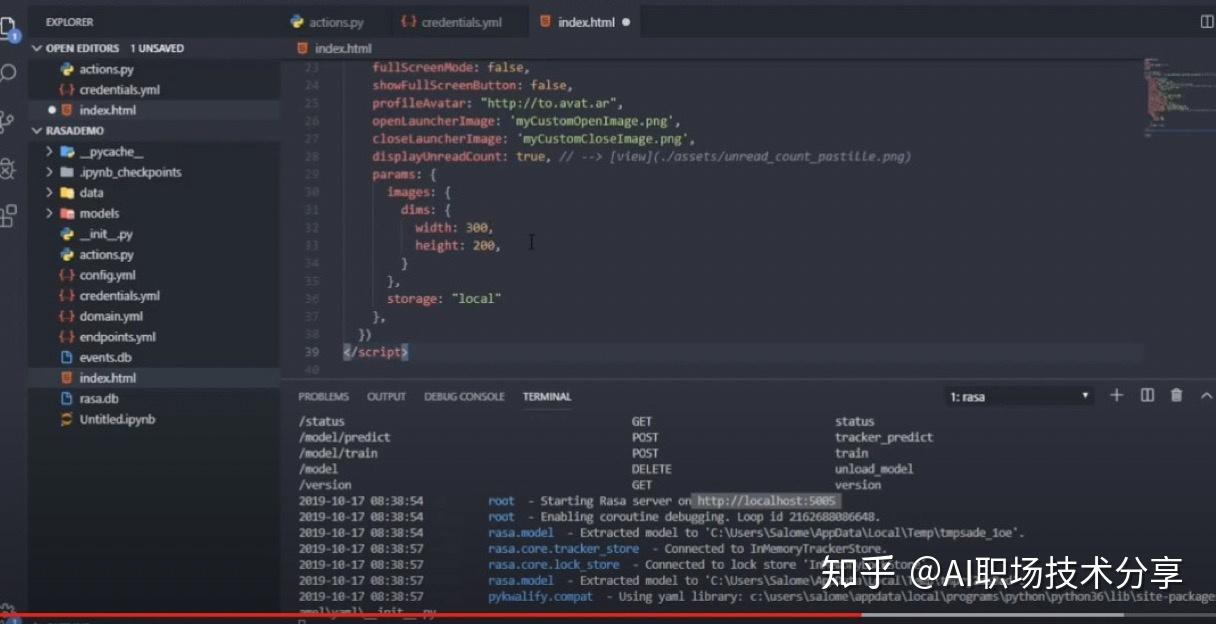Switch to the PROBLEMS tab
1216x624 pixels.
click(323, 396)
